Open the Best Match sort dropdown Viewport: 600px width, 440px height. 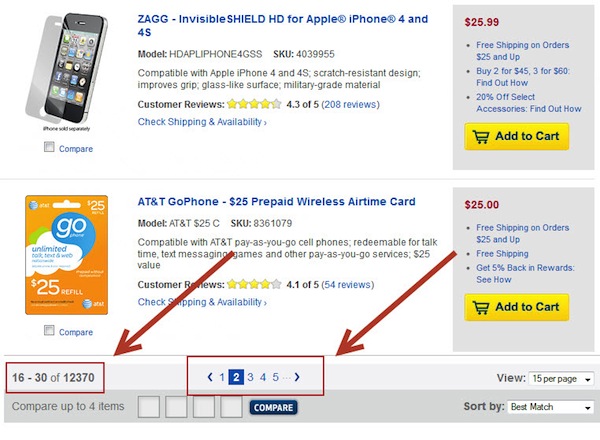550,408
